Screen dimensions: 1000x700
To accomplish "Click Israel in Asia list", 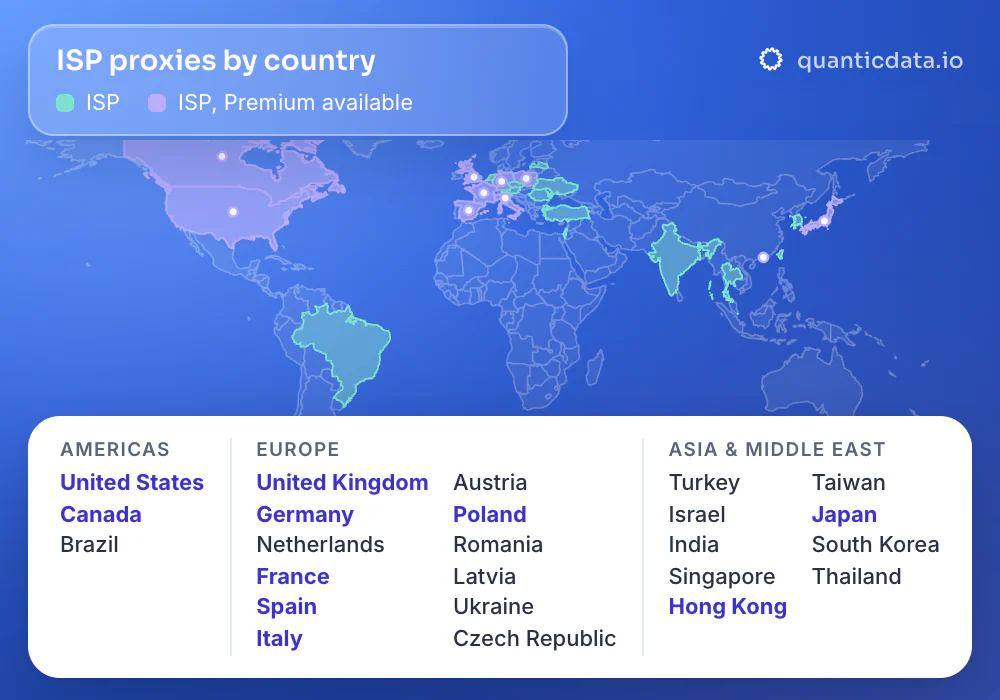I will 697,514.
